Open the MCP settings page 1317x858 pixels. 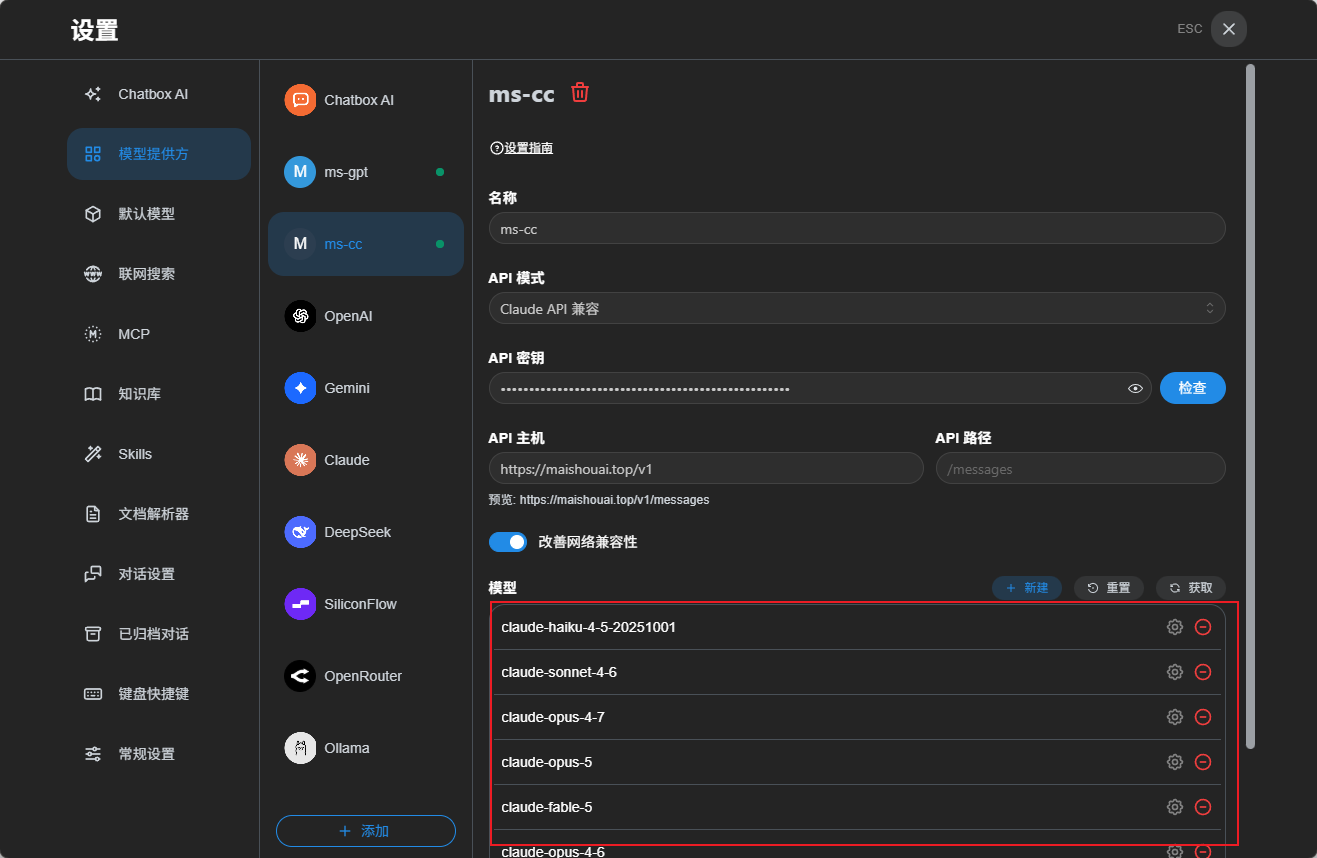(x=158, y=334)
